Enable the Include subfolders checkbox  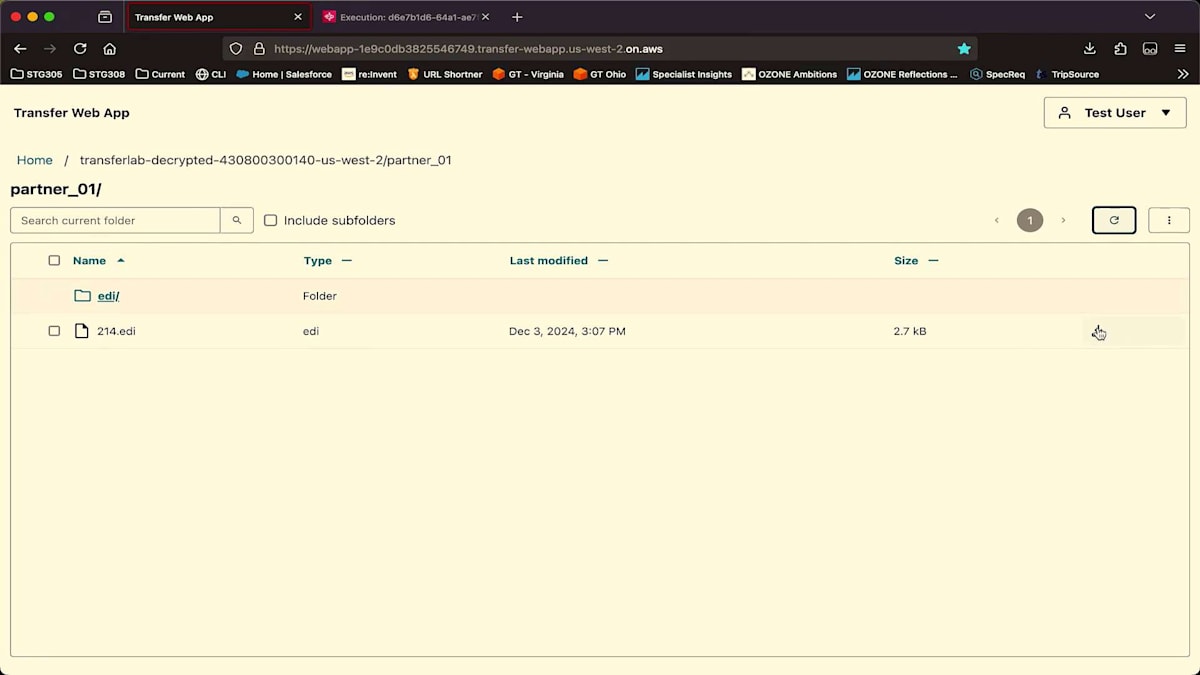pyautogui.click(x=270, y=220)
